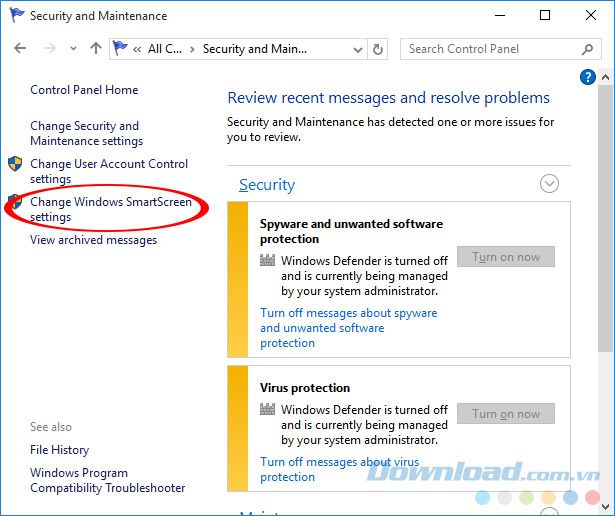This screenshot has width=615, height=516.
Task: Refresh the Control Panel view
Action: pyautogui.click(x=377, y=49)
